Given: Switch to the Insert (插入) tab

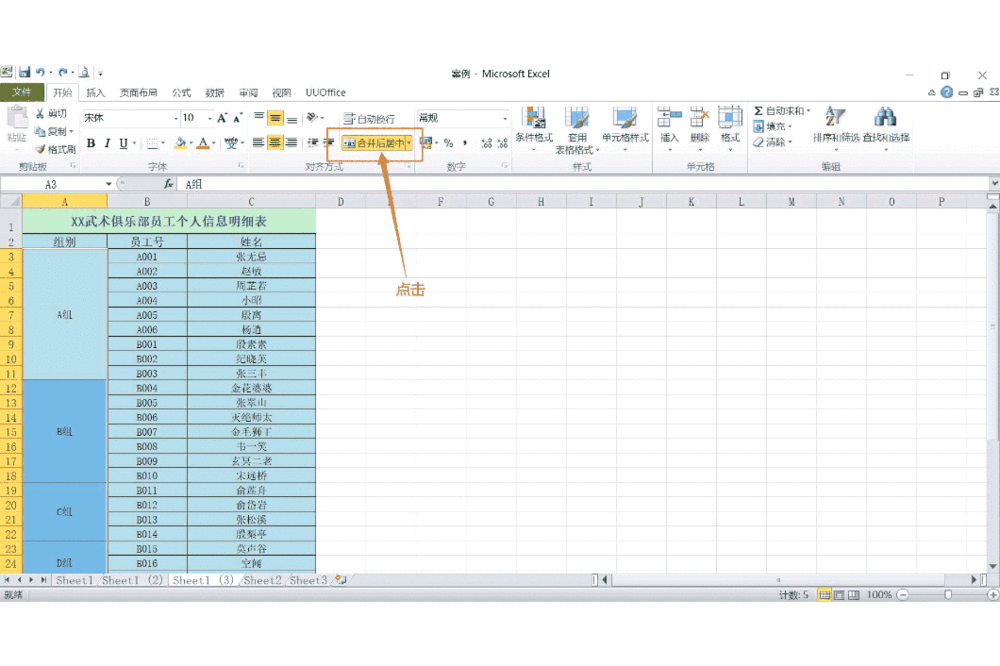Looking at the screenshot, I should coord(96,92).
